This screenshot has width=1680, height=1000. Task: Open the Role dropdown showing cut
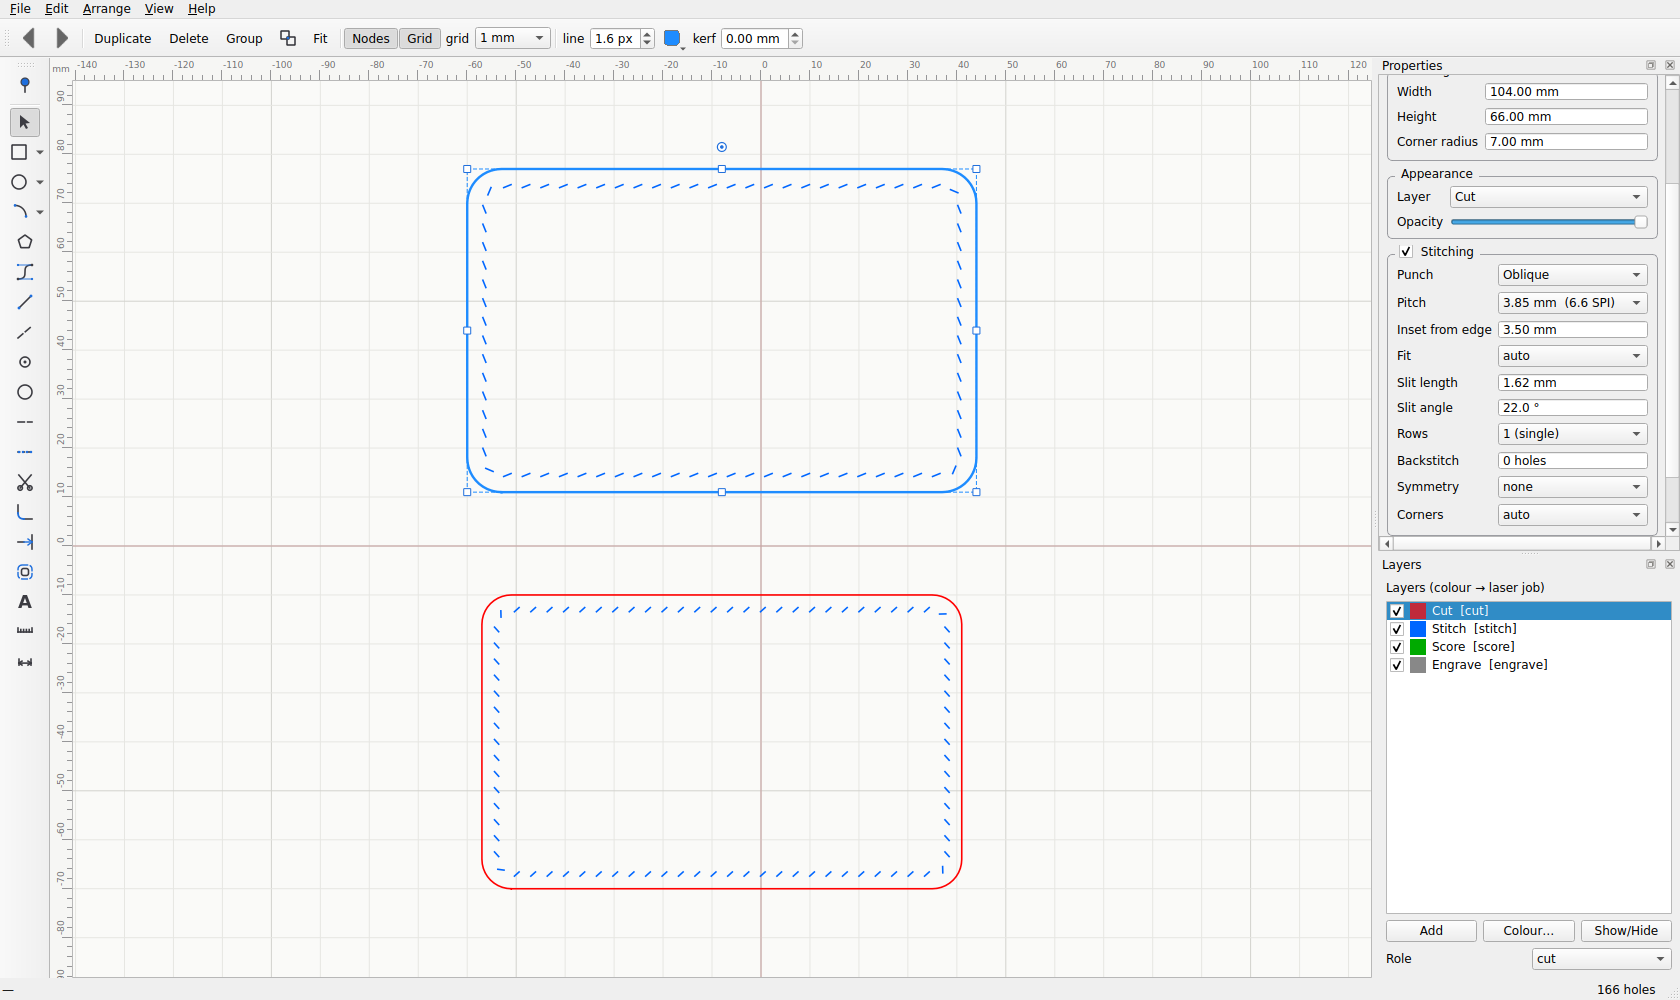(x=1601, y=959)
